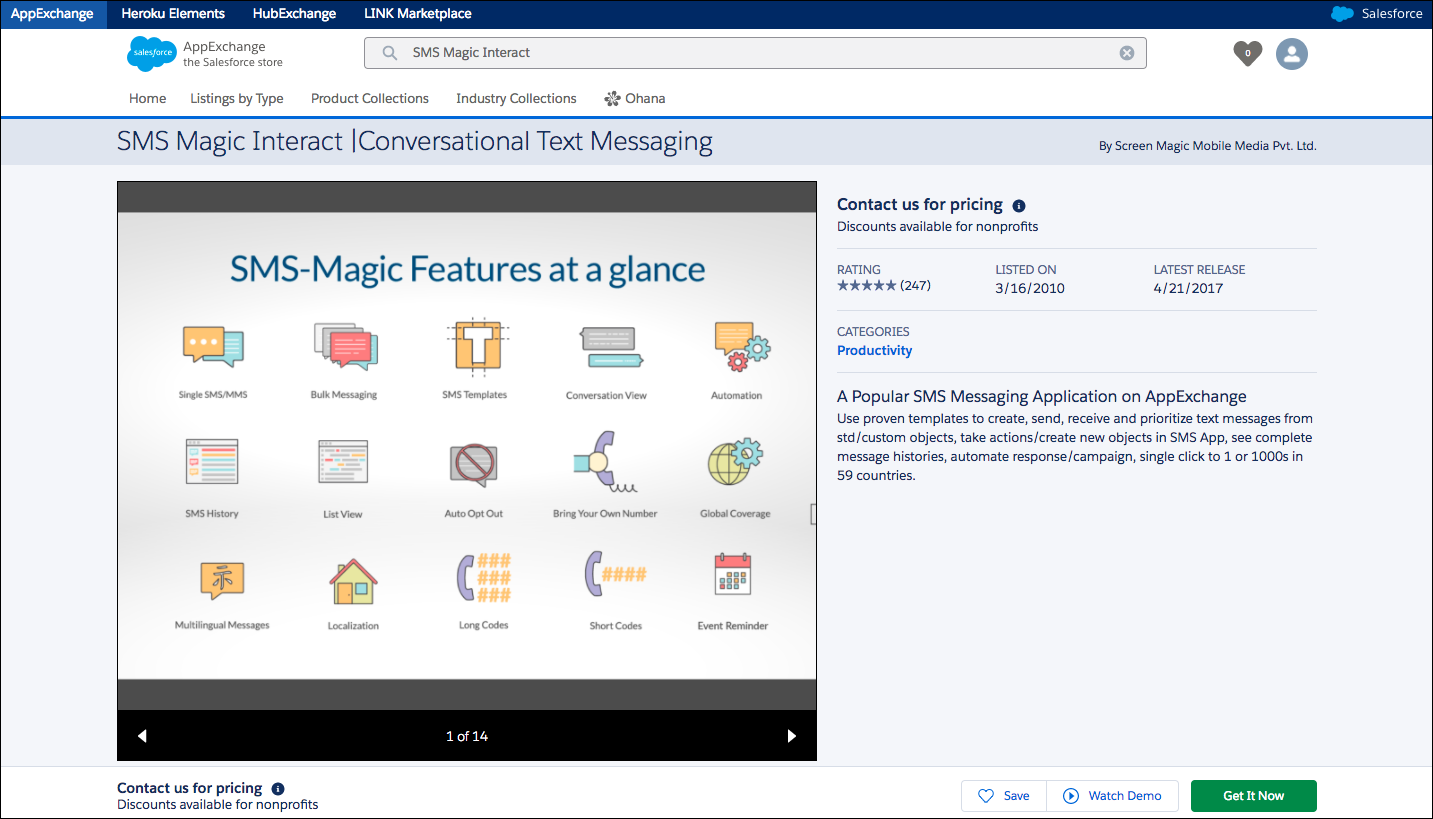1433x819 pixels.
Task: Click the Salesforce cloud icon in top bar
Action: [1342, 14]
